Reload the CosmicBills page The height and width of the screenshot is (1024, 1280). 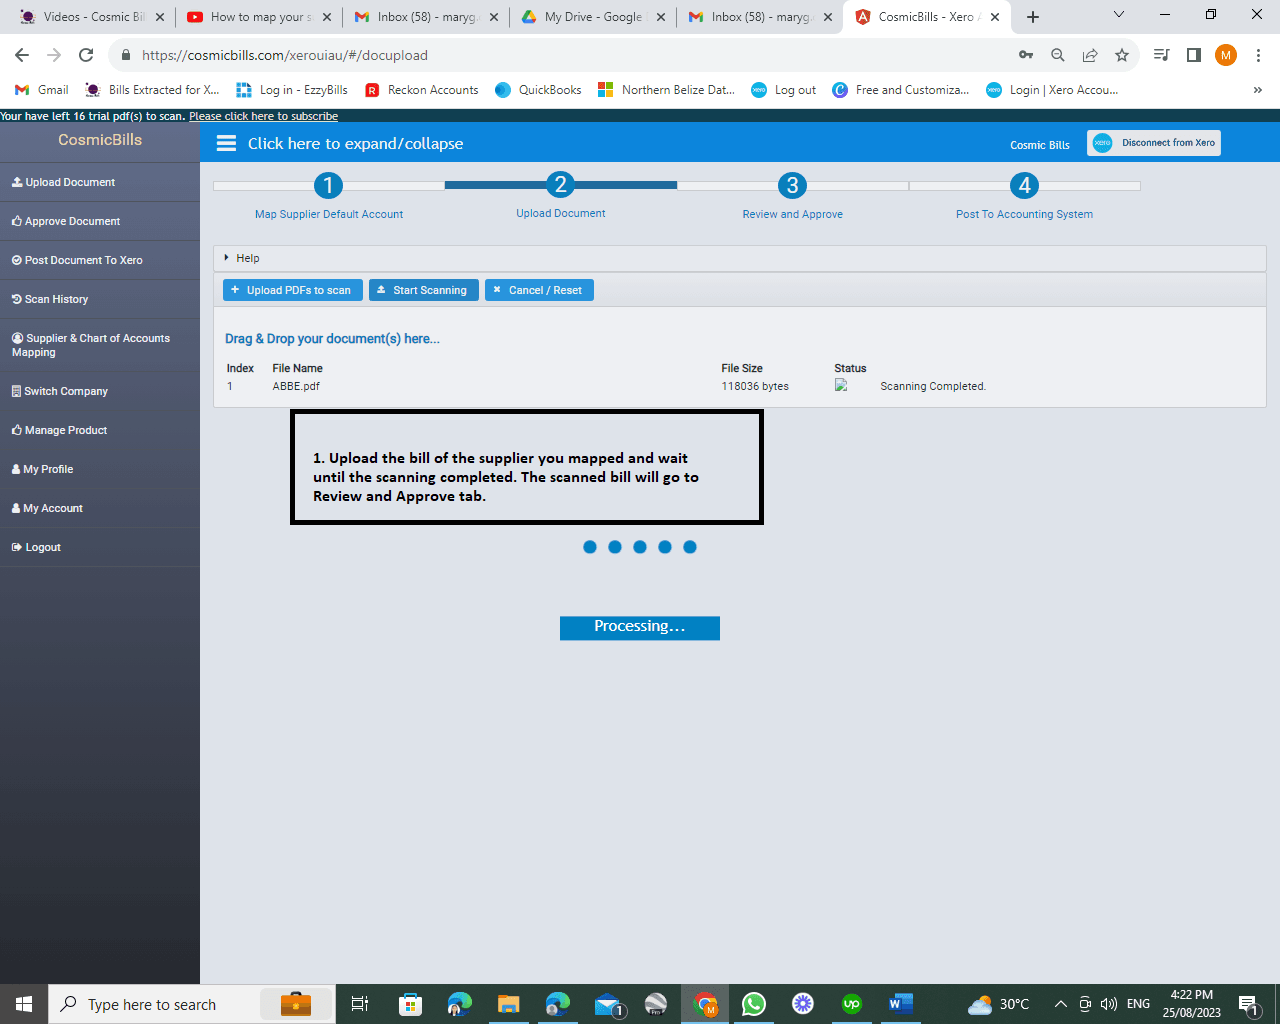point(86,55)
